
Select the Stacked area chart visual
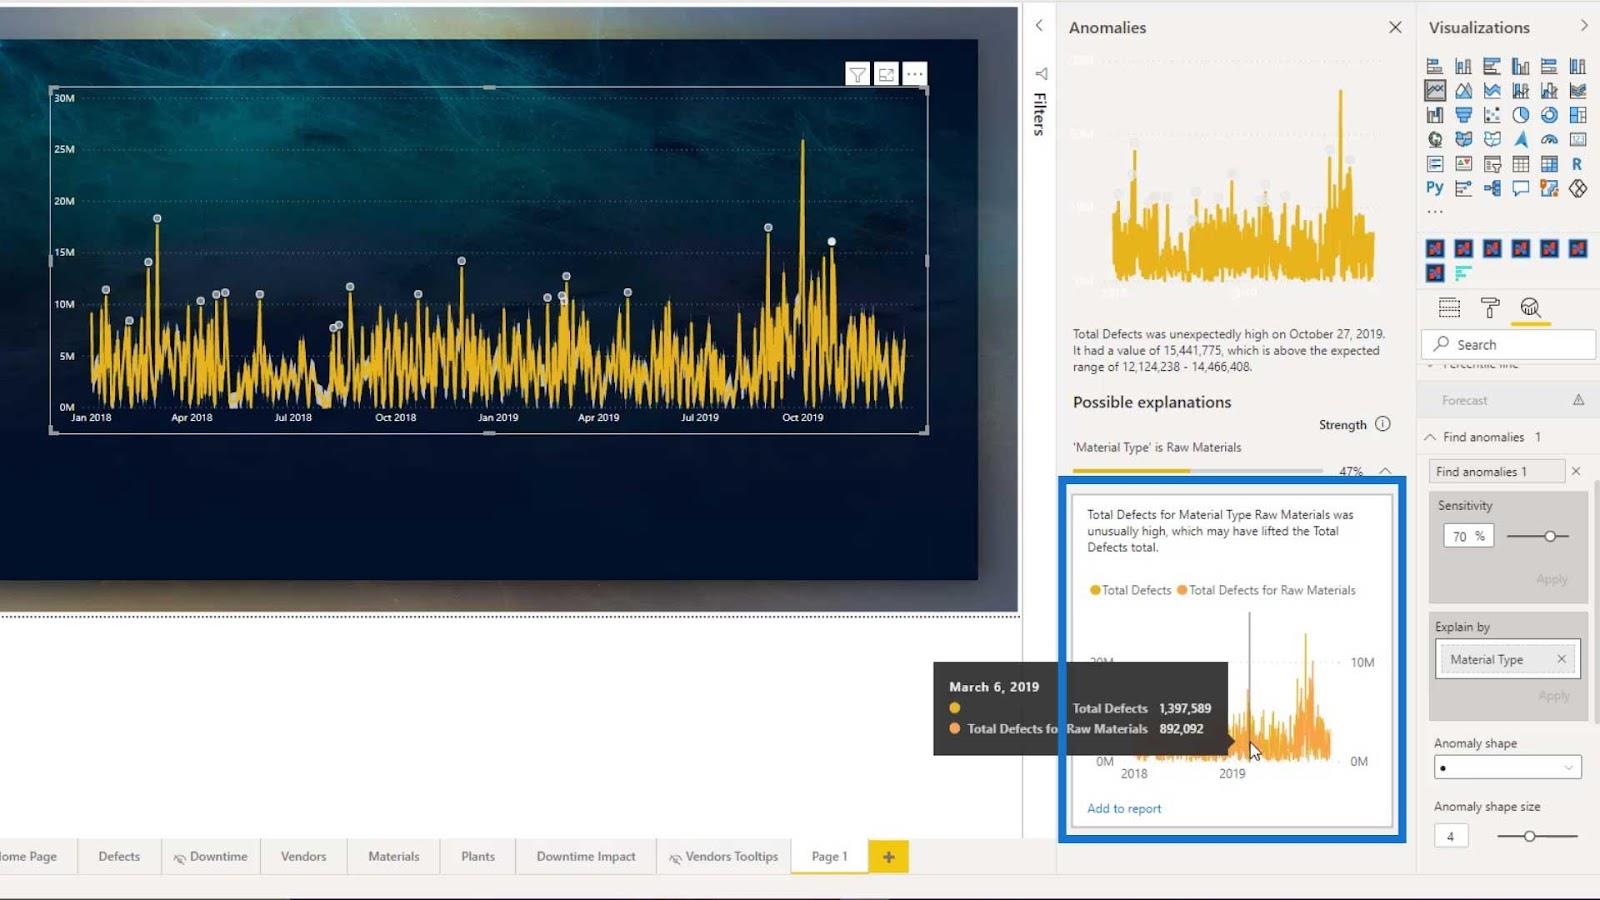click(1492, 91)
